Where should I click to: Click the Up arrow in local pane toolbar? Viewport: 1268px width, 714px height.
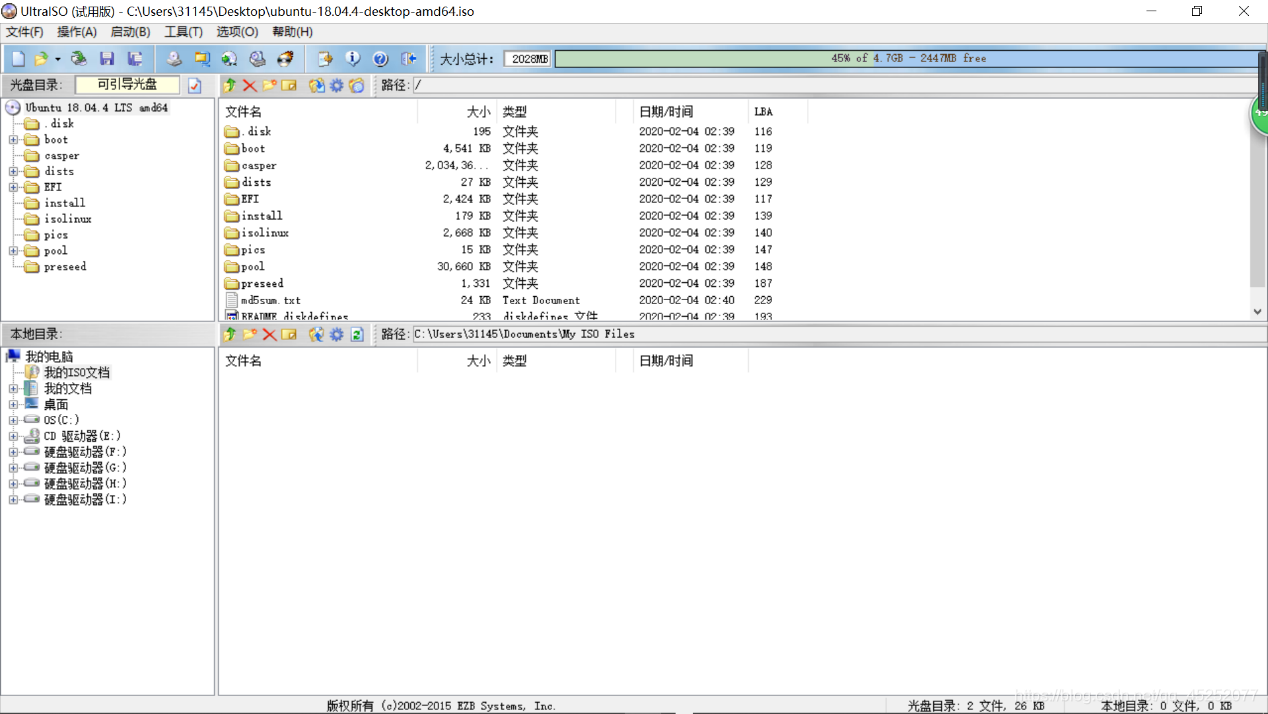tap(230, 334)
